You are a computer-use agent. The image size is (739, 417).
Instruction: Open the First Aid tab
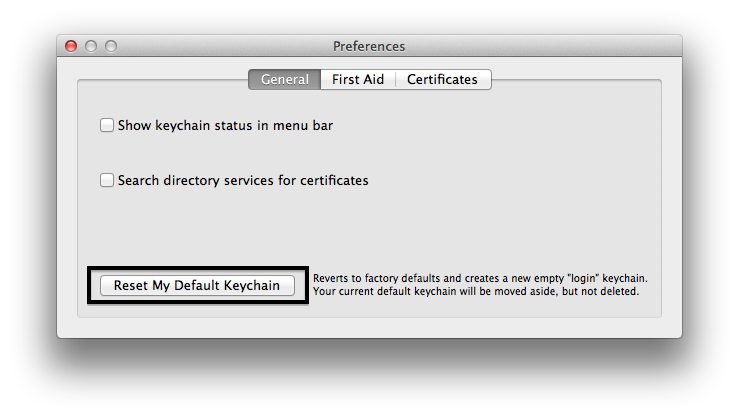click(x=358, y=80)
